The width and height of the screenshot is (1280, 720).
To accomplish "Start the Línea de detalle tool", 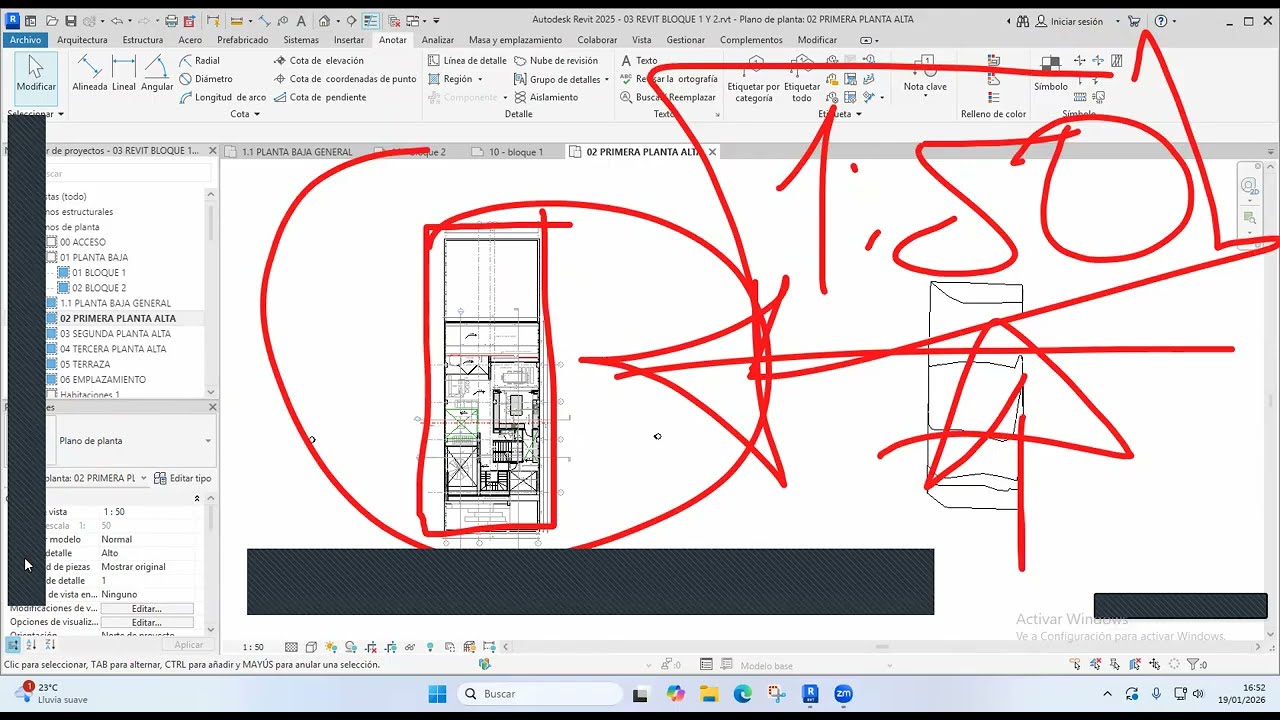I will (x=467, y=61).
